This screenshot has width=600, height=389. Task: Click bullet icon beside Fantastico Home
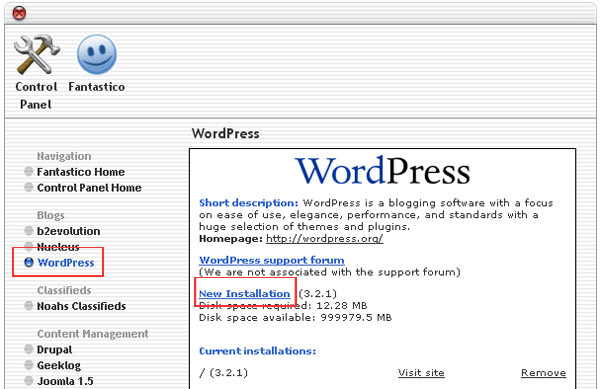coord(29,171)
